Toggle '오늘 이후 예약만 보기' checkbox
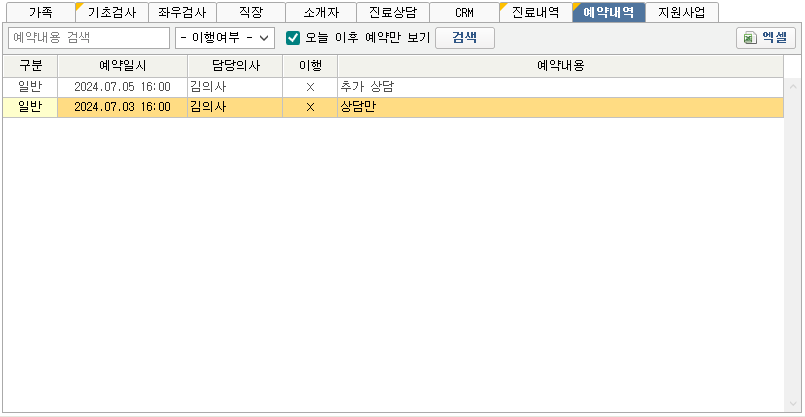This screenshot has width=805, height=417. [x=293, y=38]
